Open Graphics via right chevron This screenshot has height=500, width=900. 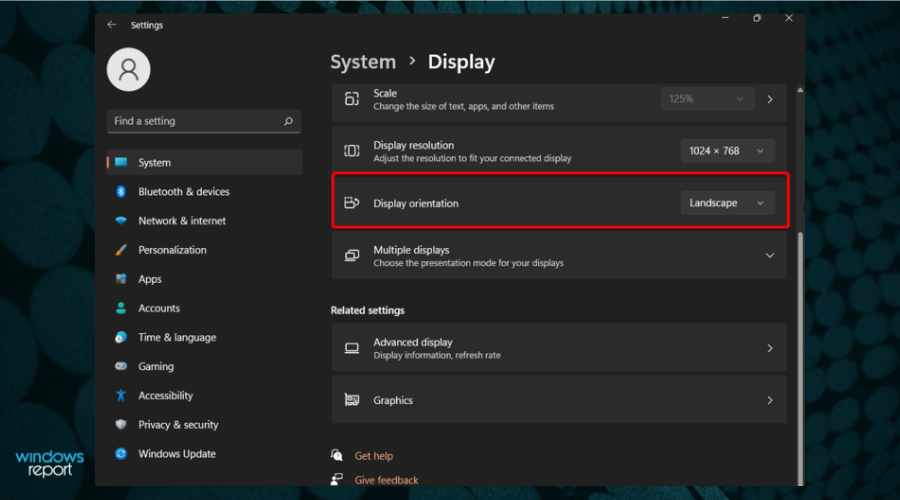770,400
